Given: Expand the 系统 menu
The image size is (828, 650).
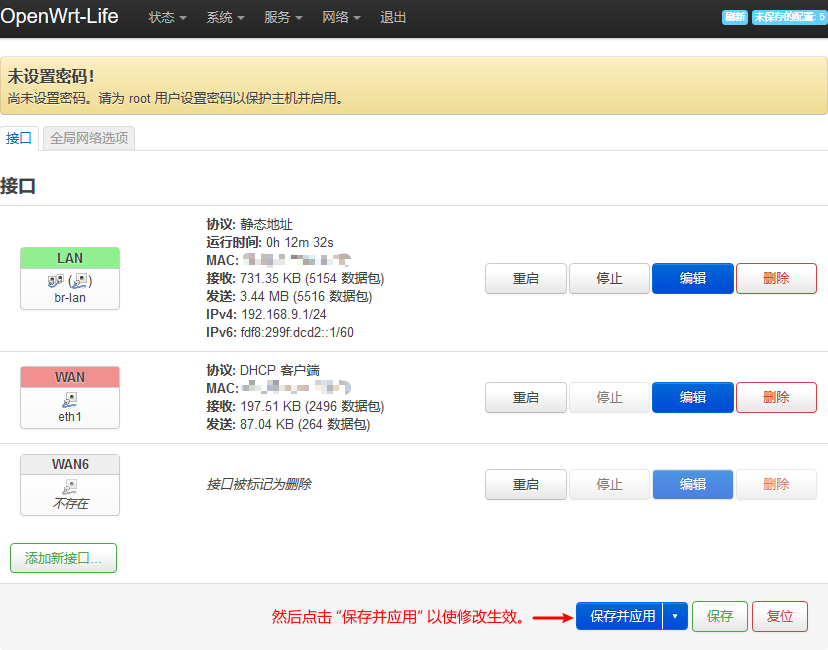Looking at the screenshot, I should pos(225,18).
